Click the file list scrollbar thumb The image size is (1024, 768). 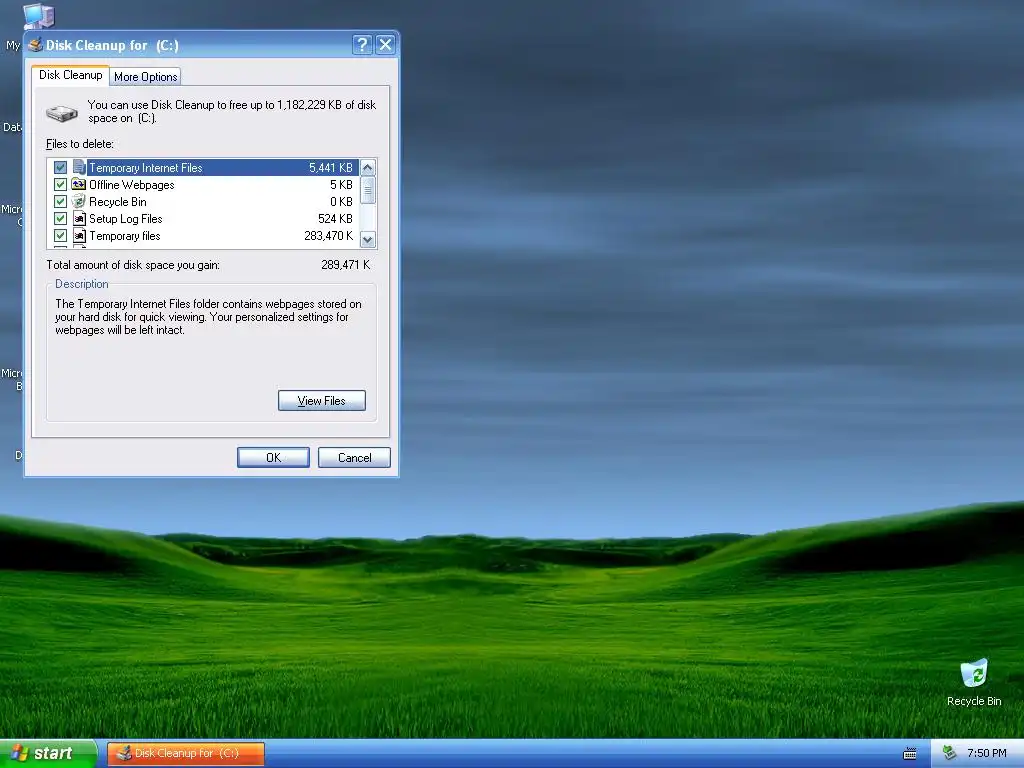(368, 189)
